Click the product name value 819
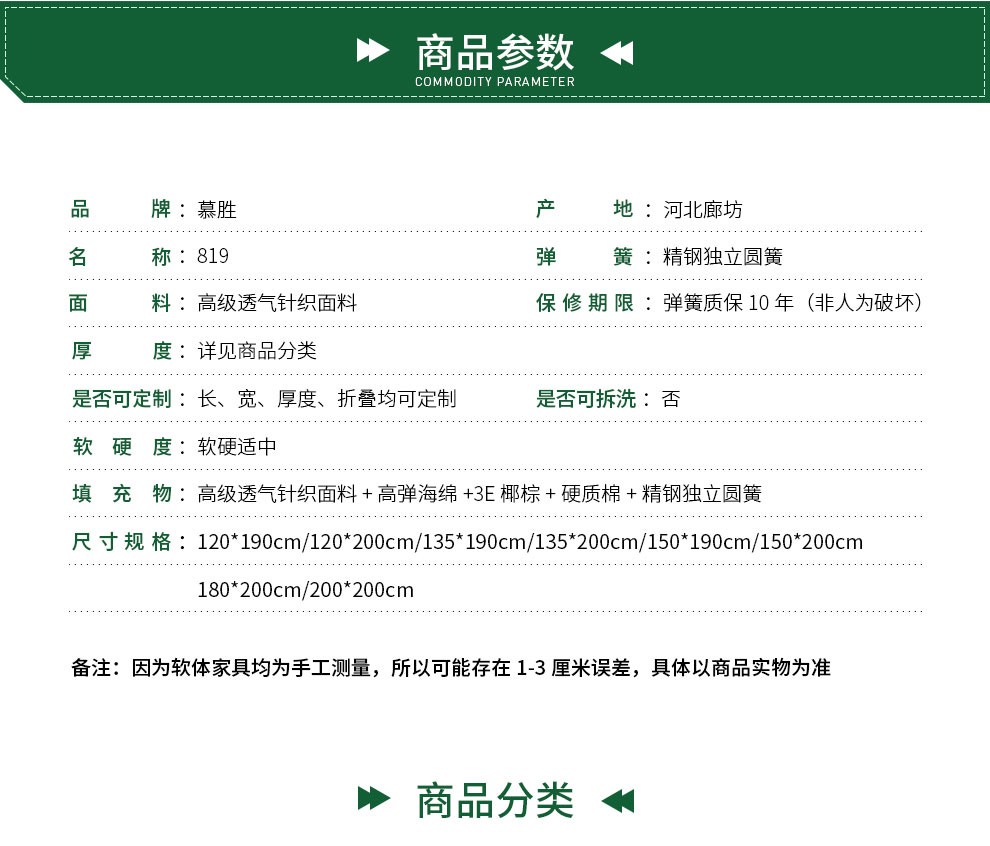 click(213, 256)
